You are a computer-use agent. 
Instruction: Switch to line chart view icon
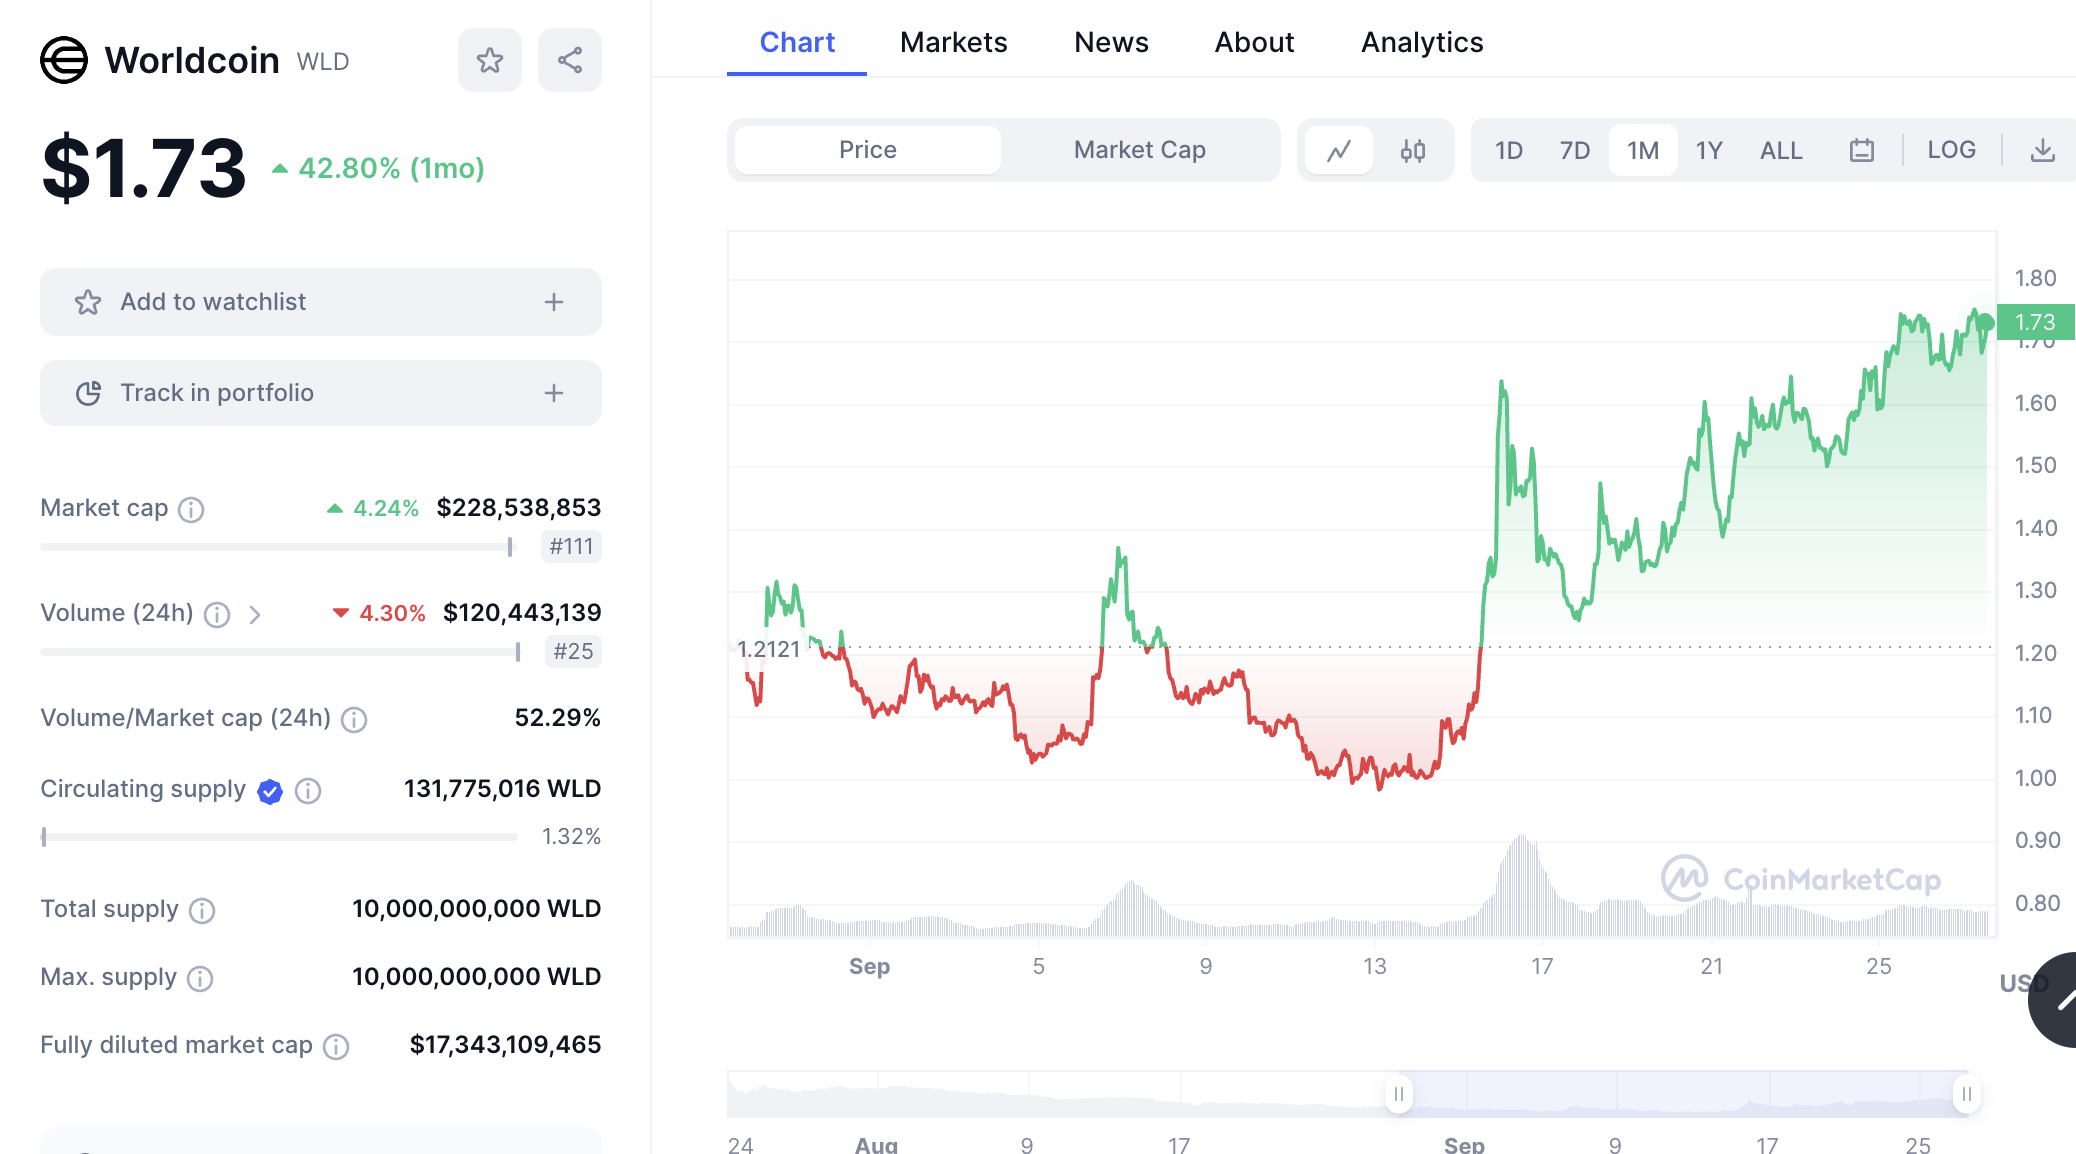1339,151
